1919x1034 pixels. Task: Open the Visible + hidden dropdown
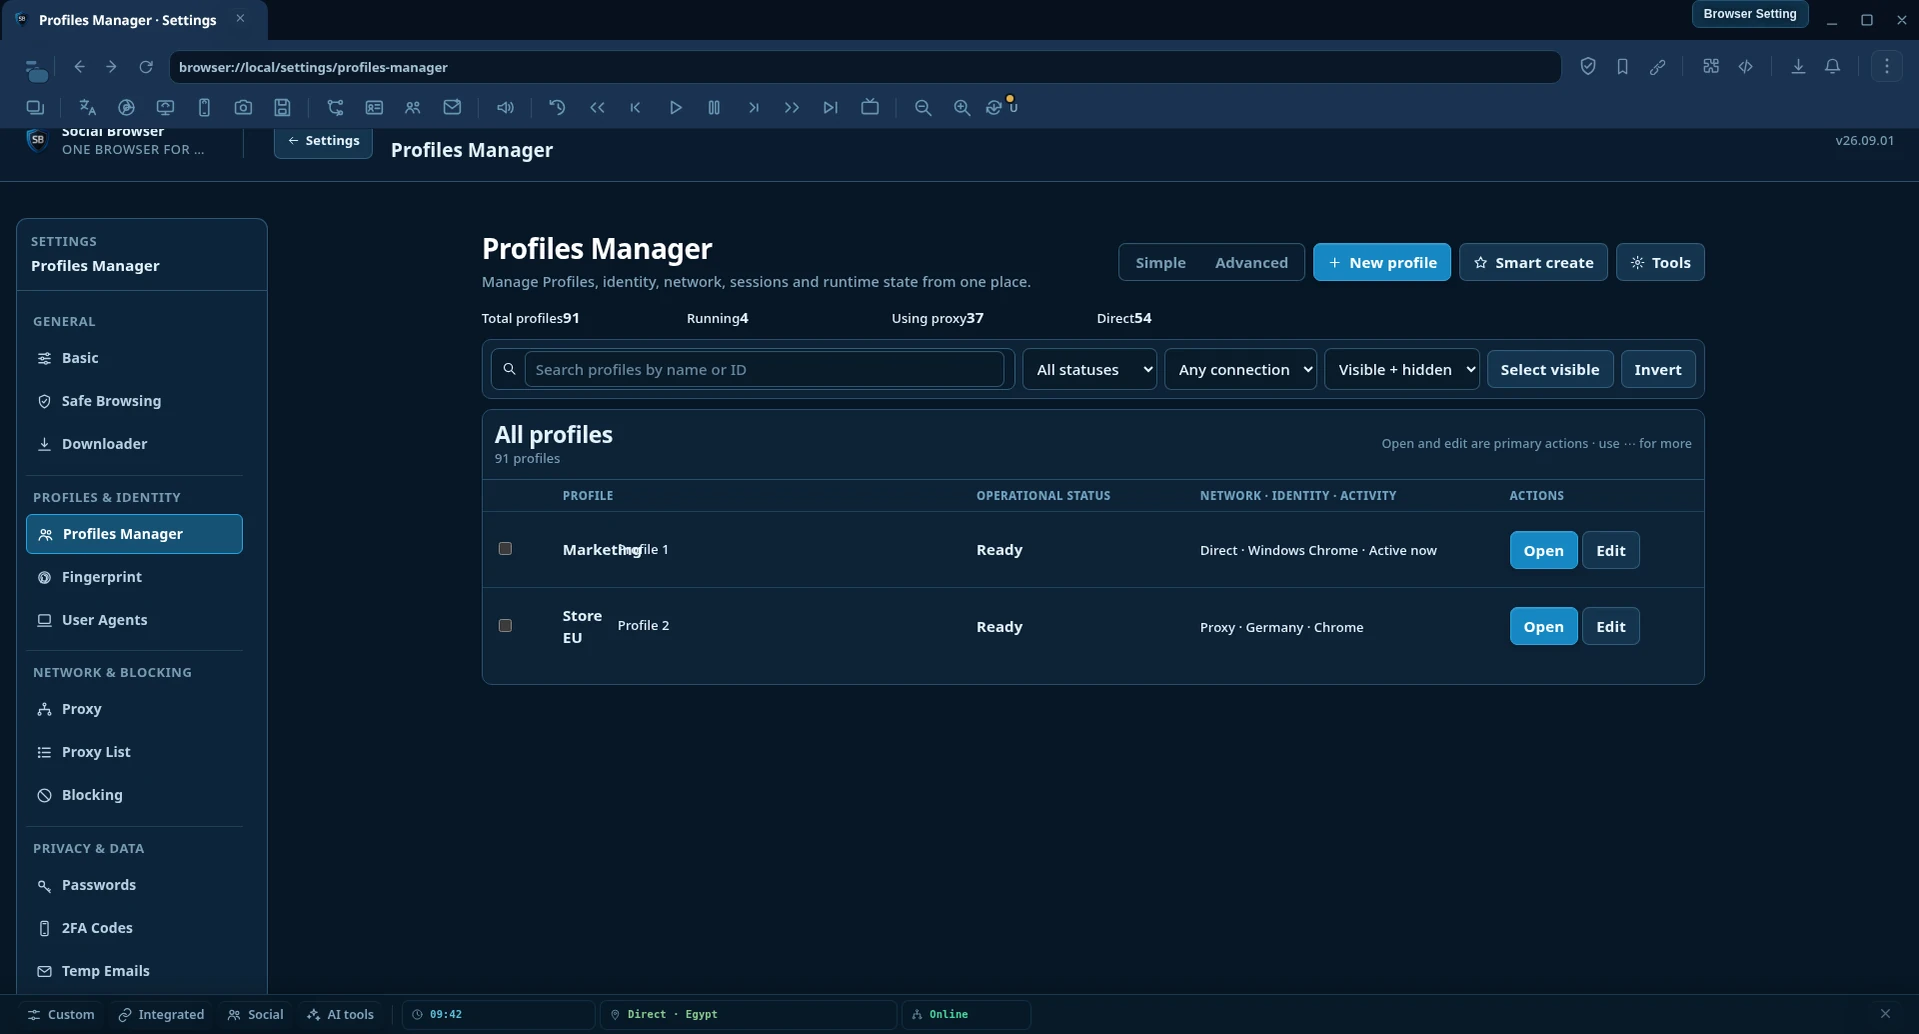1402,369
